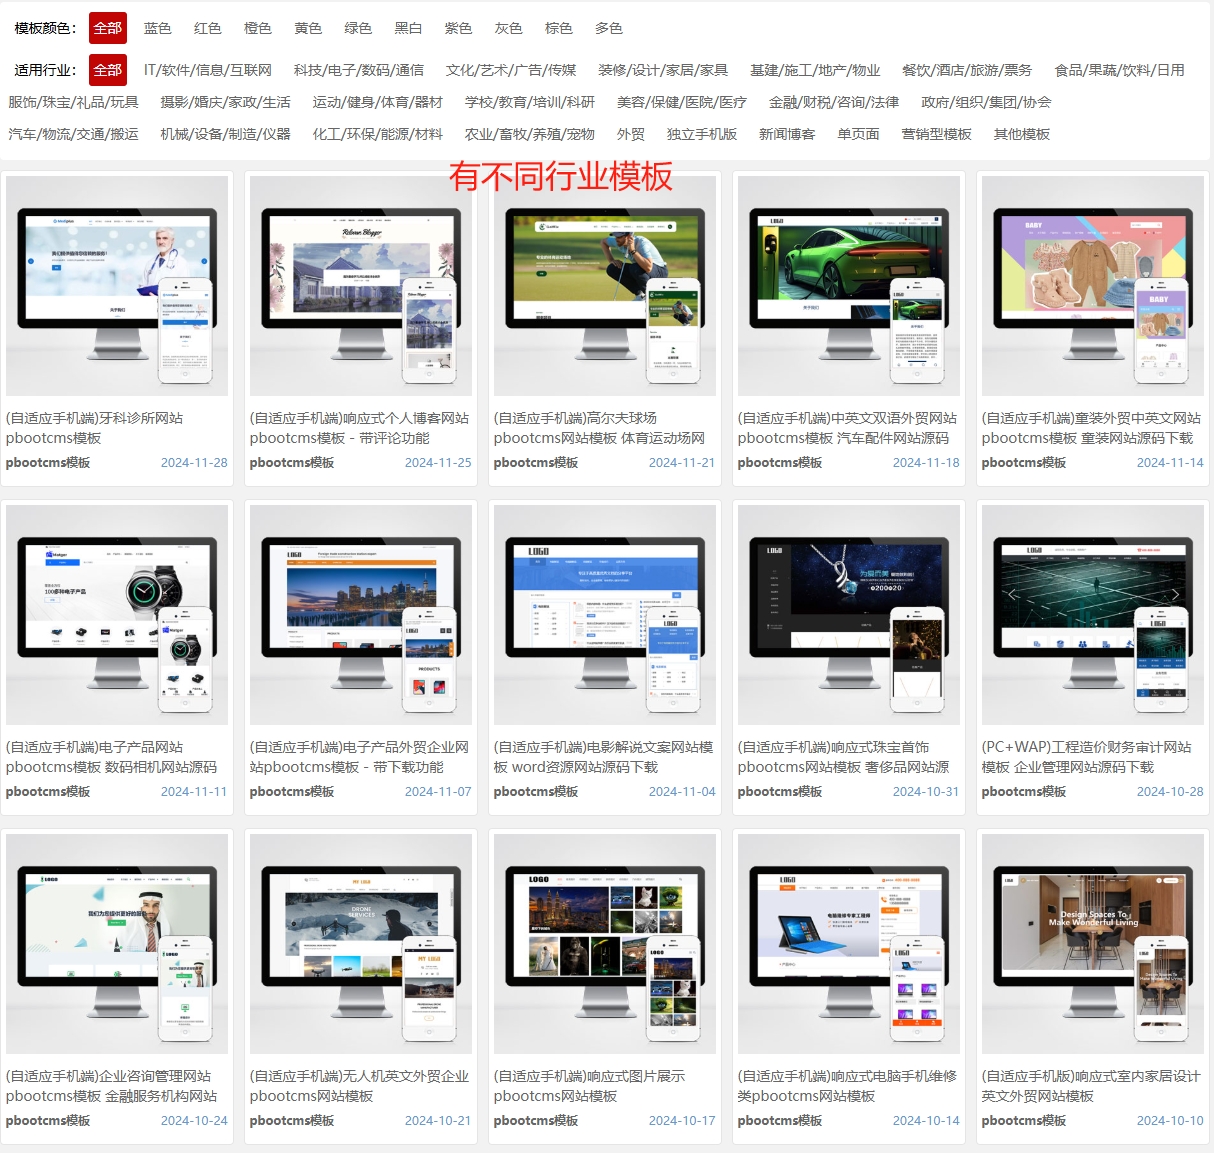Viewport: 1214px width, 1153px height.
Task: Open the dental clinic template thumbnail
Action: [117, 286]
